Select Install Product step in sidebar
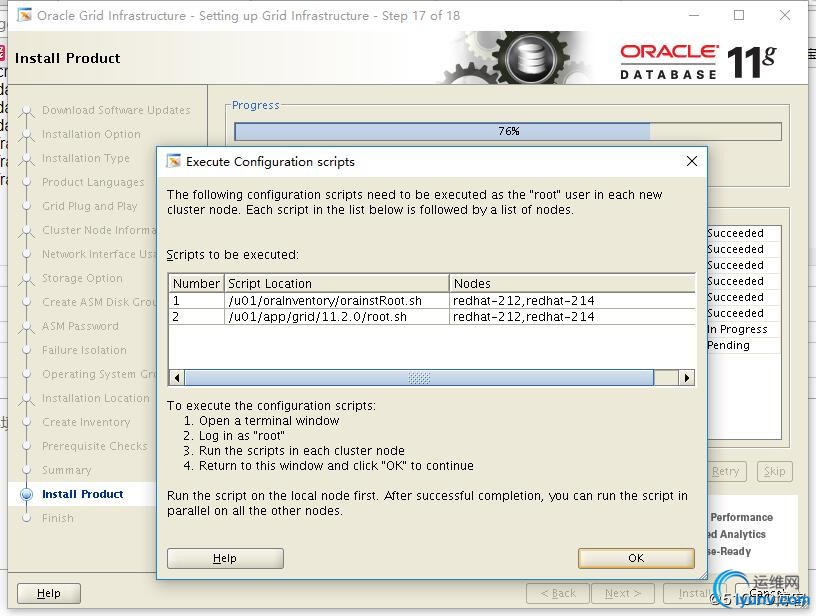 coord(83,494)
